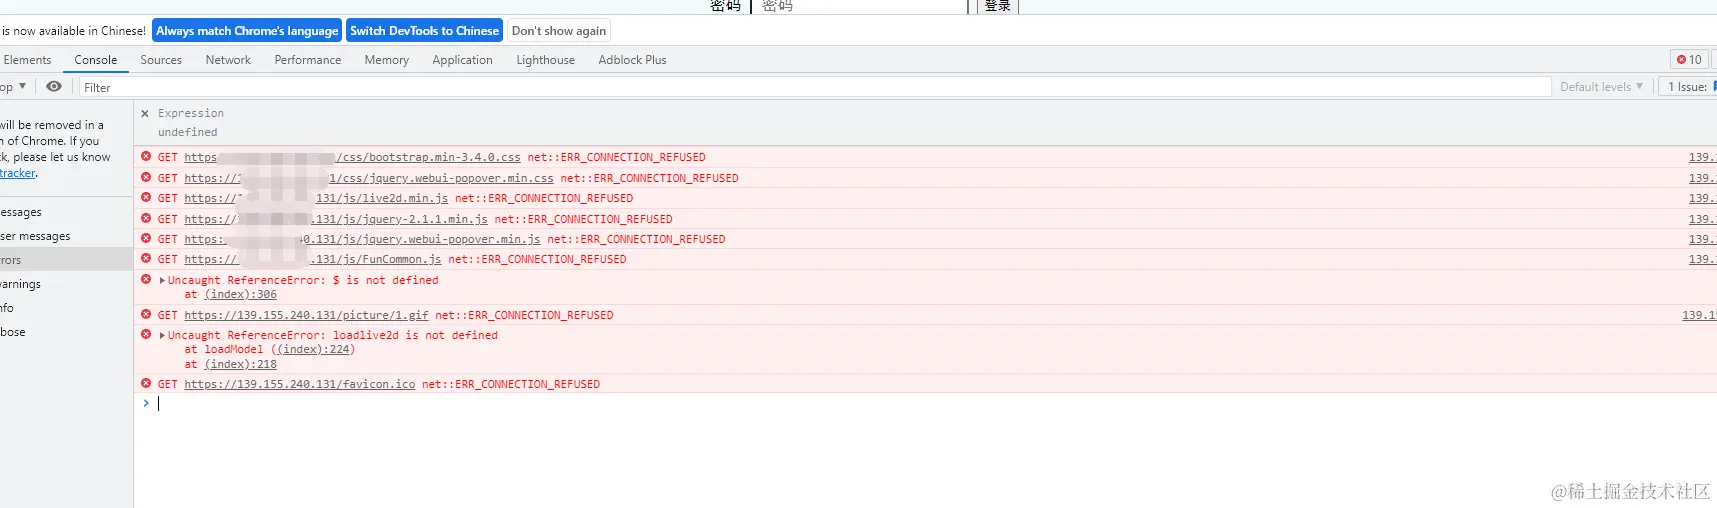Image resolution: width=1717 pixels, height=508 pixels.
Task: Select the info sidebar filter
Action: click(x=66, y=308)
